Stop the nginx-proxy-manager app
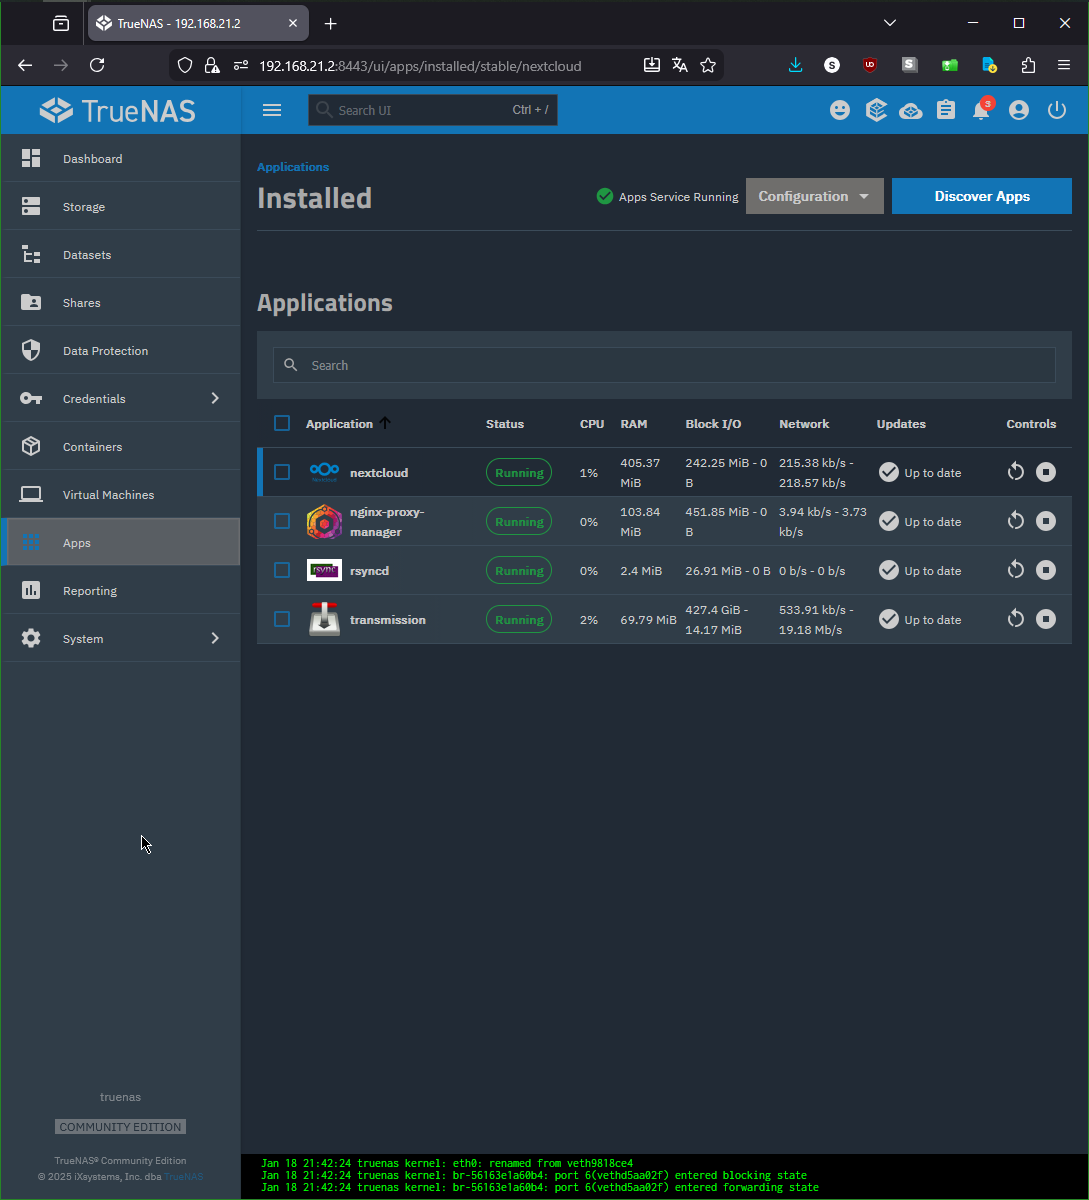 click(x=1046, y=521)
